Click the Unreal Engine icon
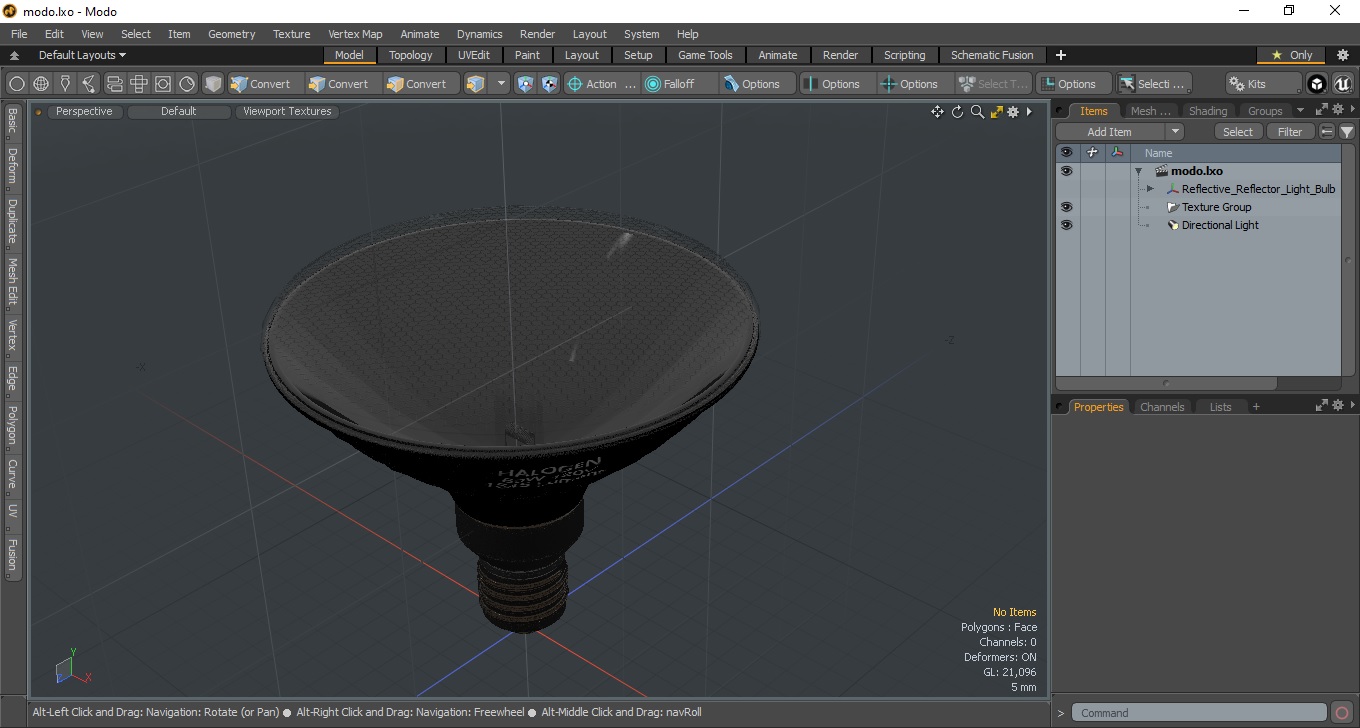The height and width of the screenshot is (728, 1360). [1342, 84]
